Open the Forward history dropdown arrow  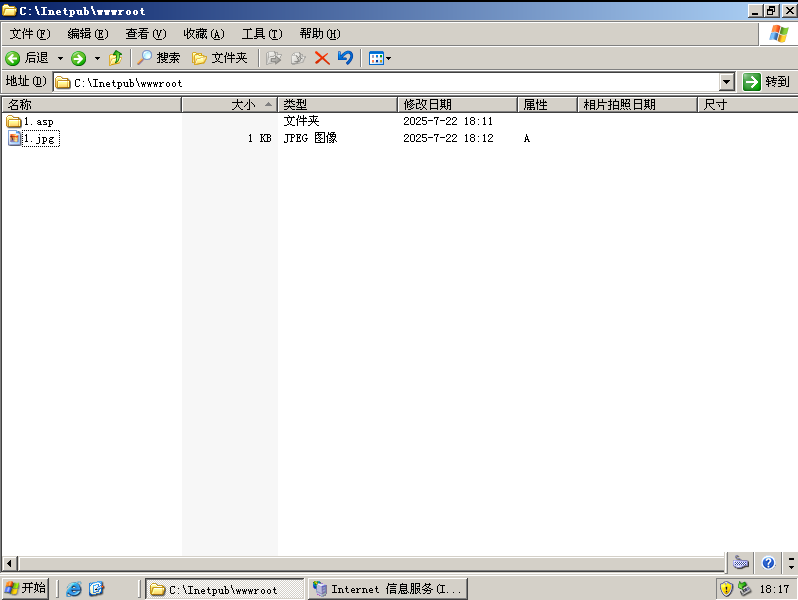97,59
